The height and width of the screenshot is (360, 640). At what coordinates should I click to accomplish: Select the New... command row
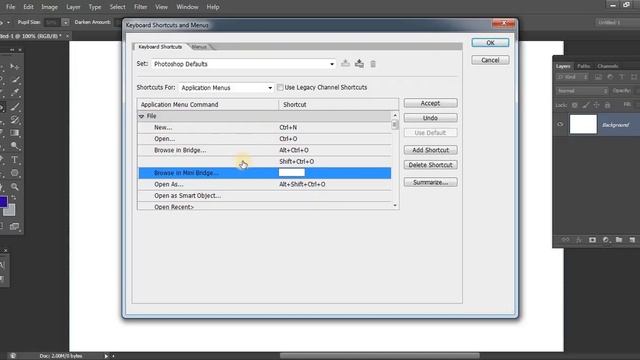pyautogui.click(x=264, y=127)
